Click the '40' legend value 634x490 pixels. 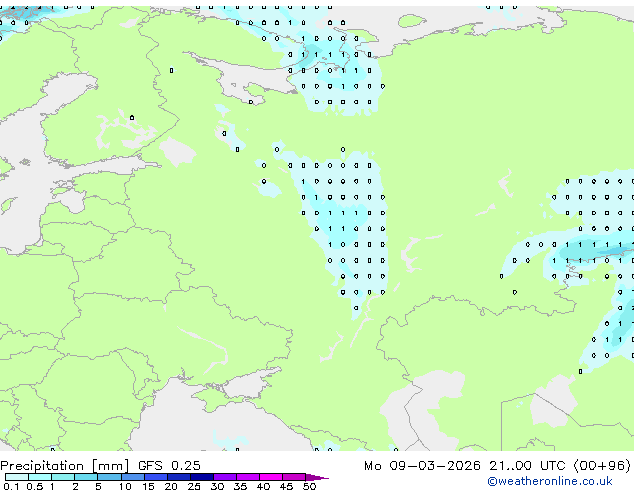tap(264, 486)
